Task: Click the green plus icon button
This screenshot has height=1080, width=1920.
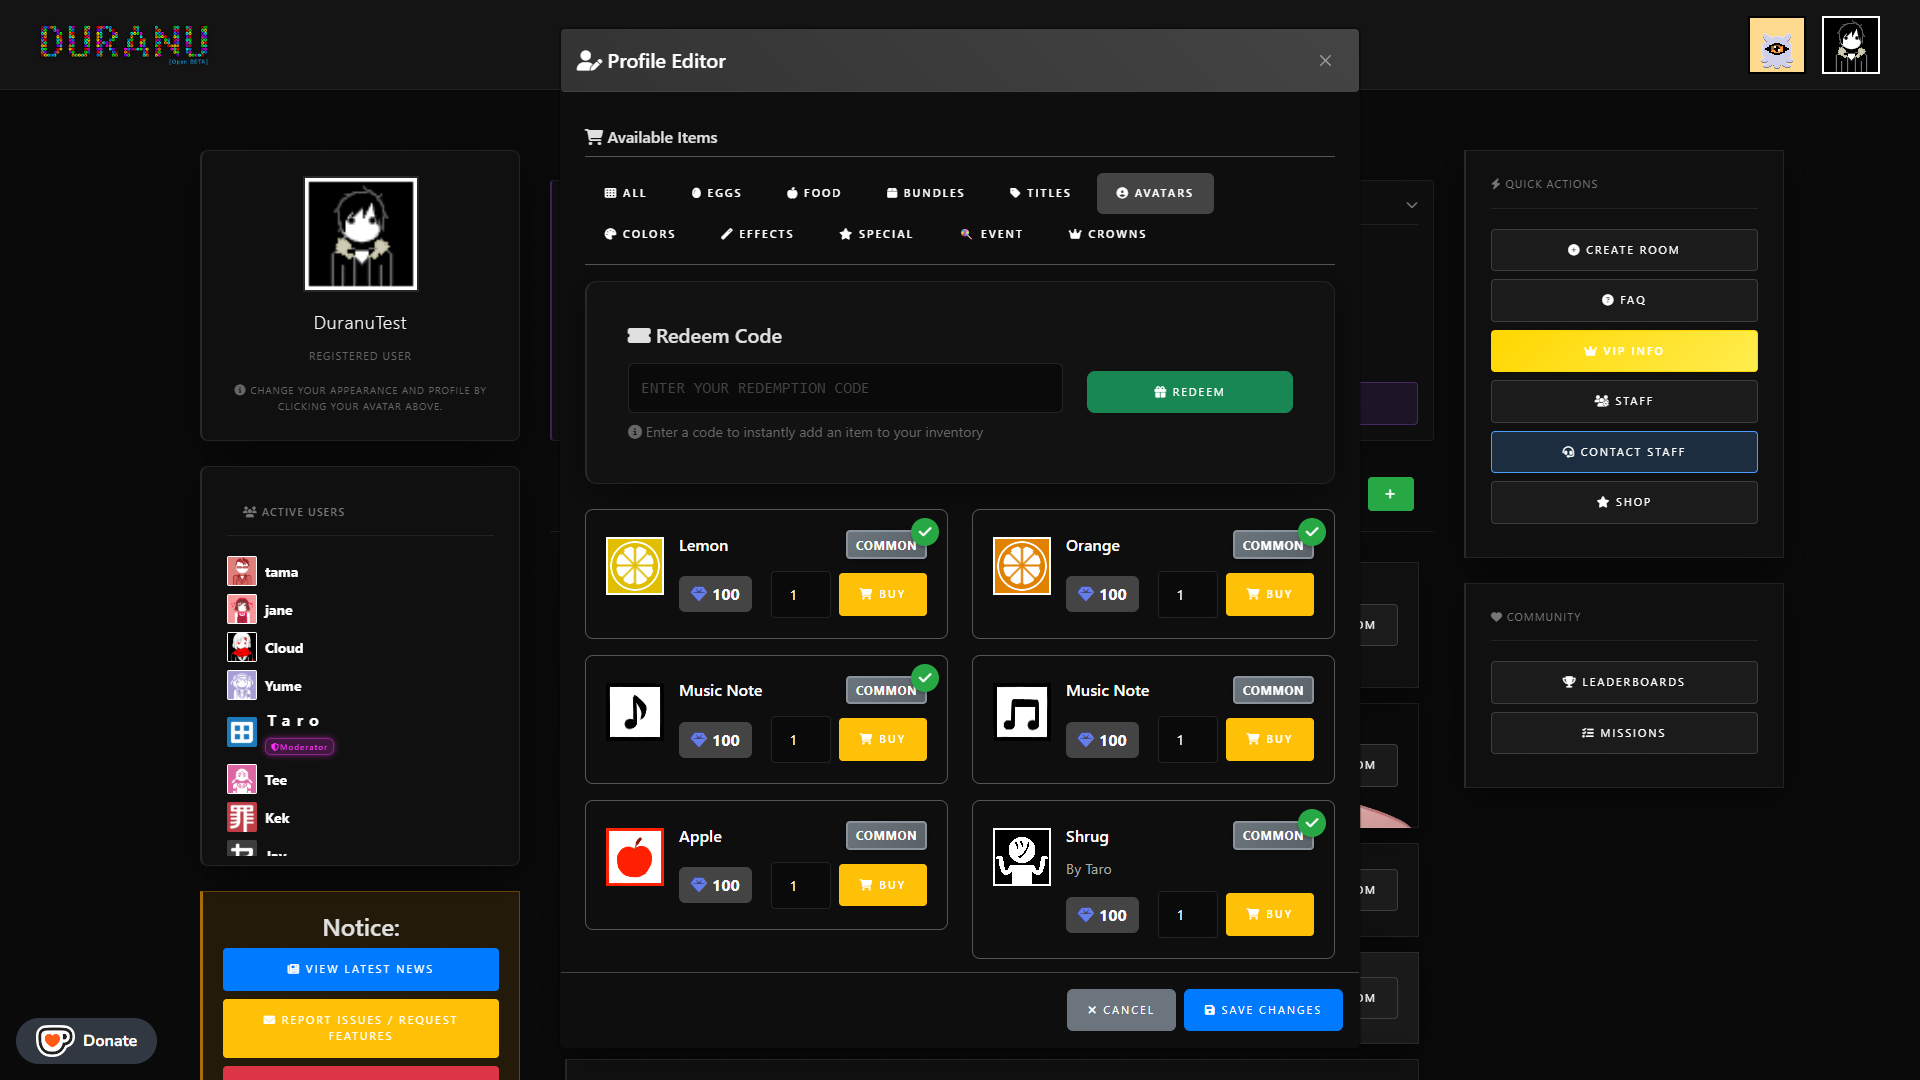Action: pos(1390,494)
